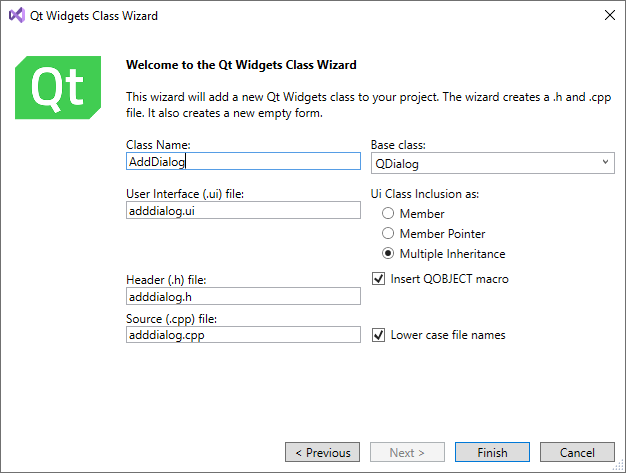This screenshot has width=626, height=473.
Task: Open the Base class dropdown
Action: click(x=492, y=162)
